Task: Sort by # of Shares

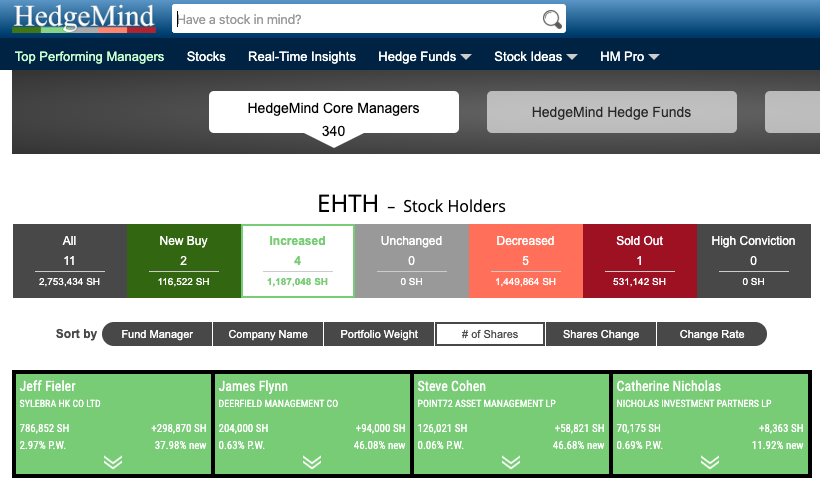Action: pos(490,334)
